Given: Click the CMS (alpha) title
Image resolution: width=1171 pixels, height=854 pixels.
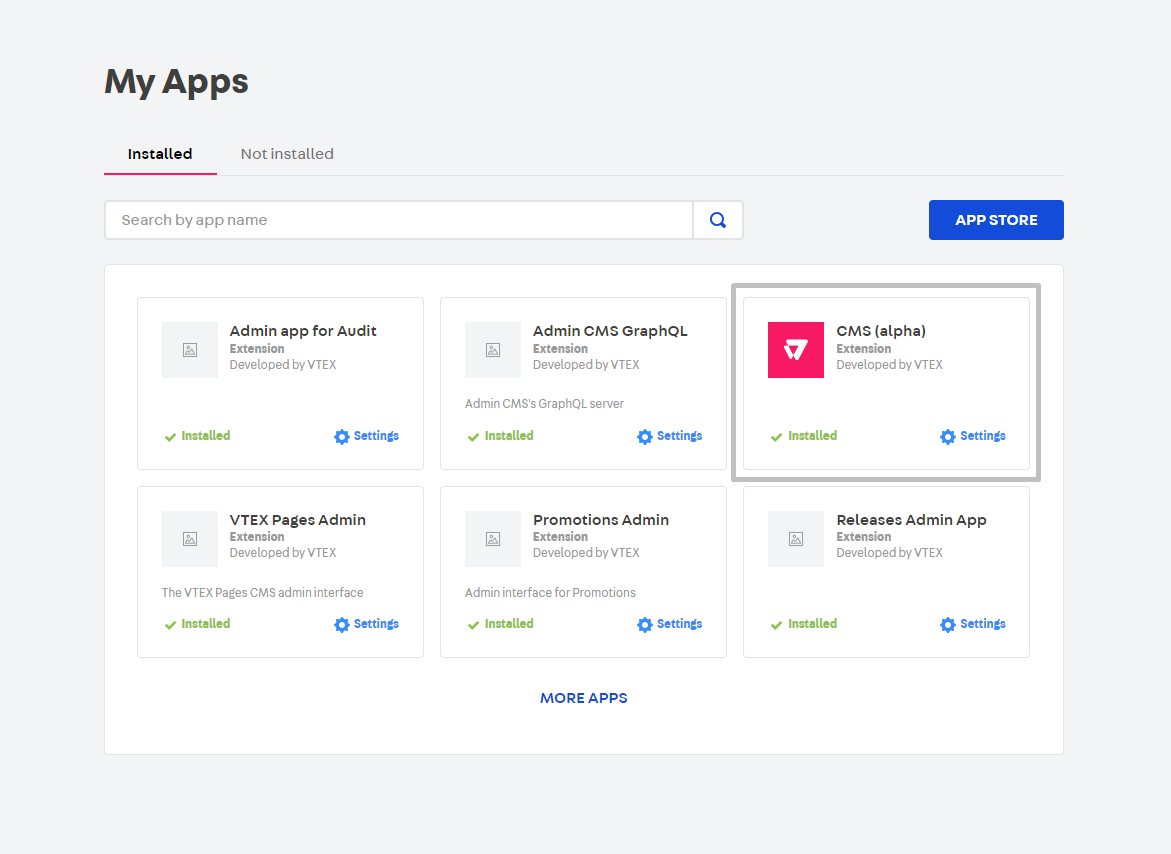Looking at the screenshot, I should pos(880,331).
